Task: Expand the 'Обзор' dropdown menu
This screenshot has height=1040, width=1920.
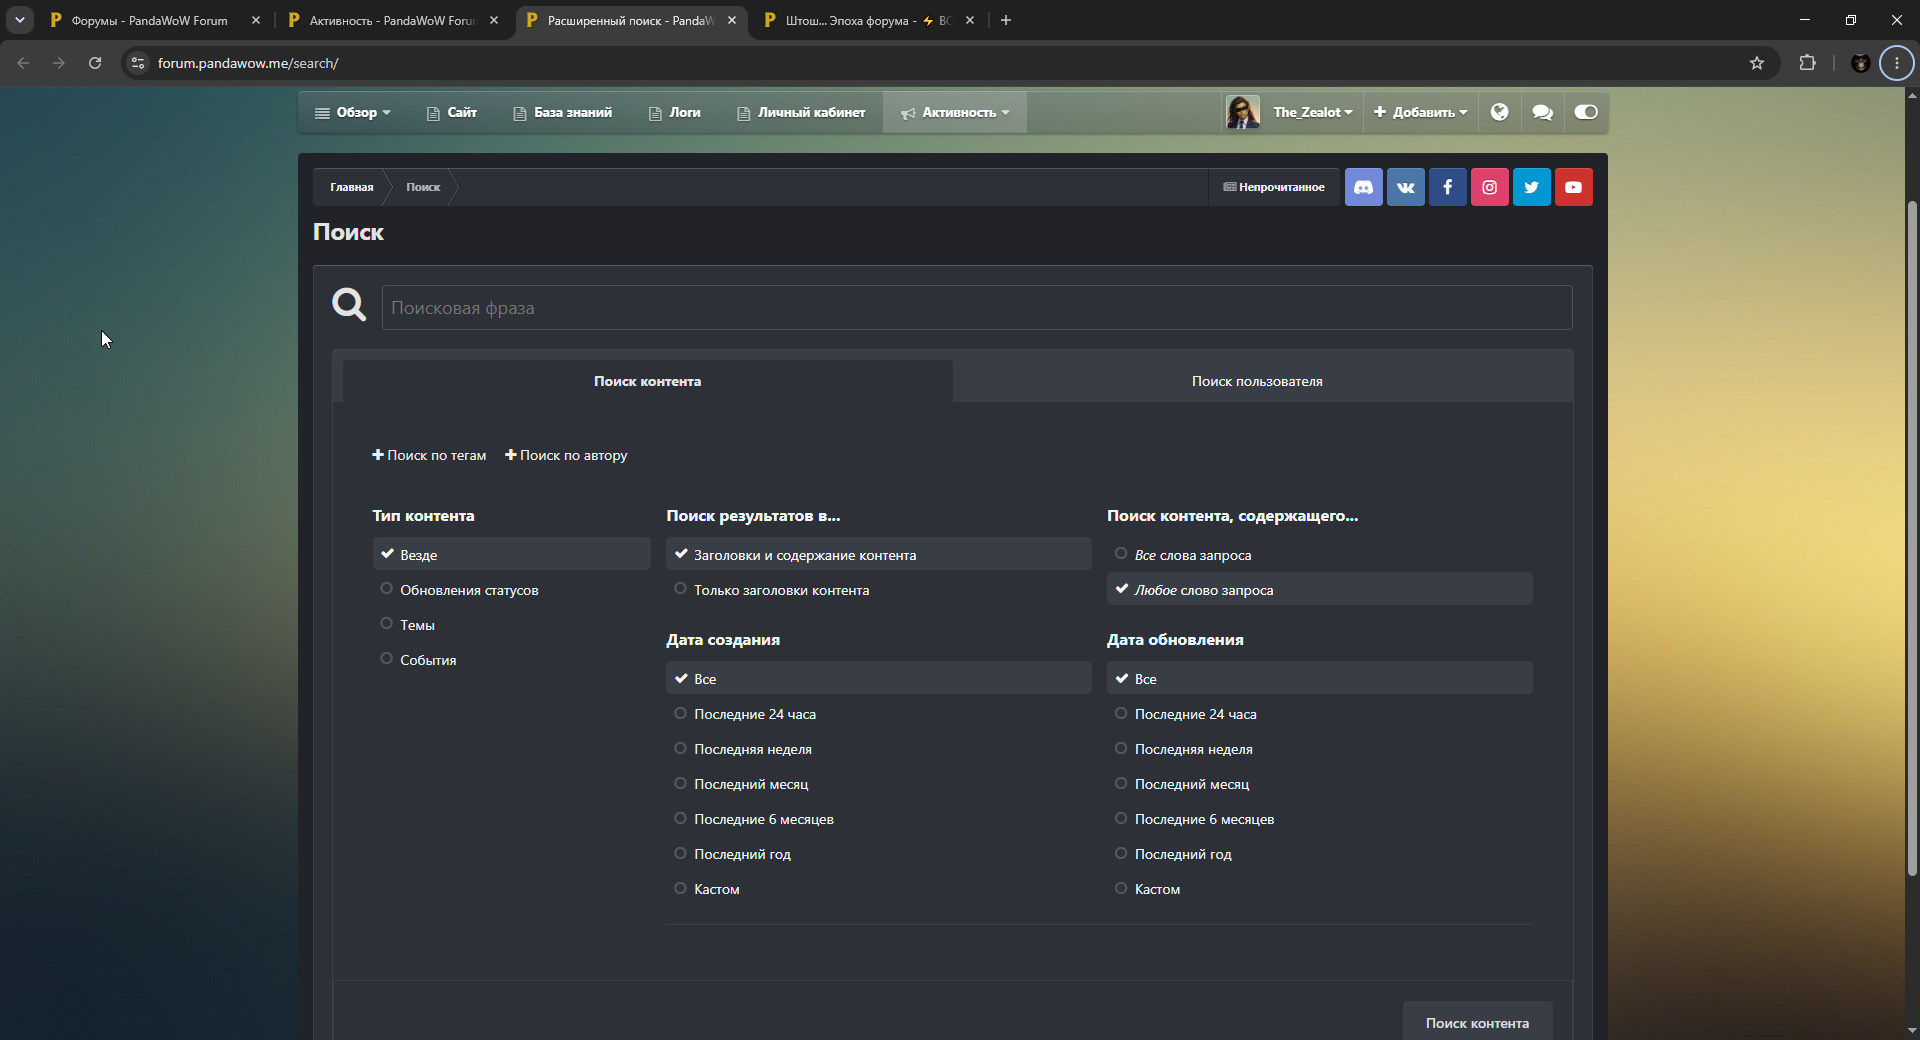Action: tap(353, 112)
